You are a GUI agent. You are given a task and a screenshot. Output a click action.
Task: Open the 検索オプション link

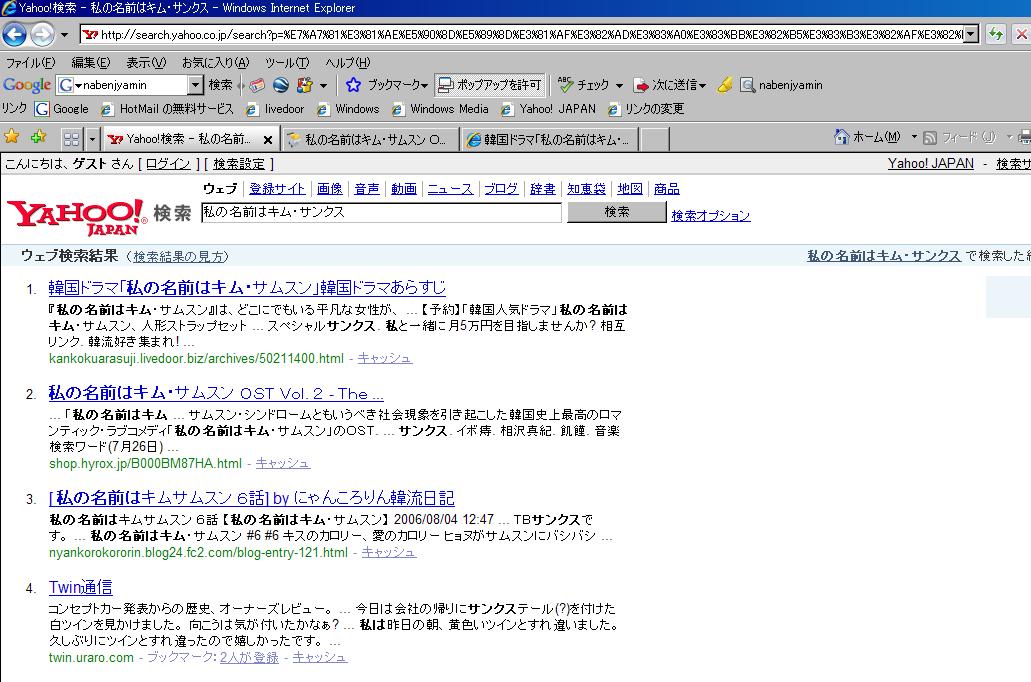710,216
